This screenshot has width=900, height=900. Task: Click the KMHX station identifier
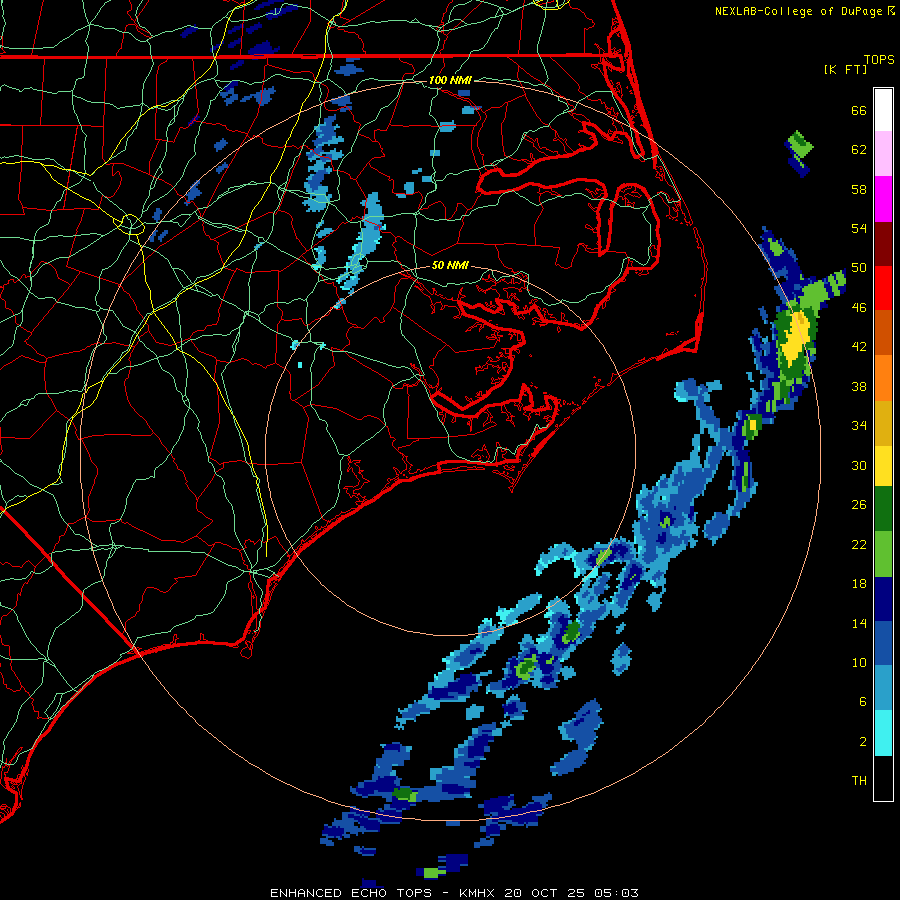(478, 893)
